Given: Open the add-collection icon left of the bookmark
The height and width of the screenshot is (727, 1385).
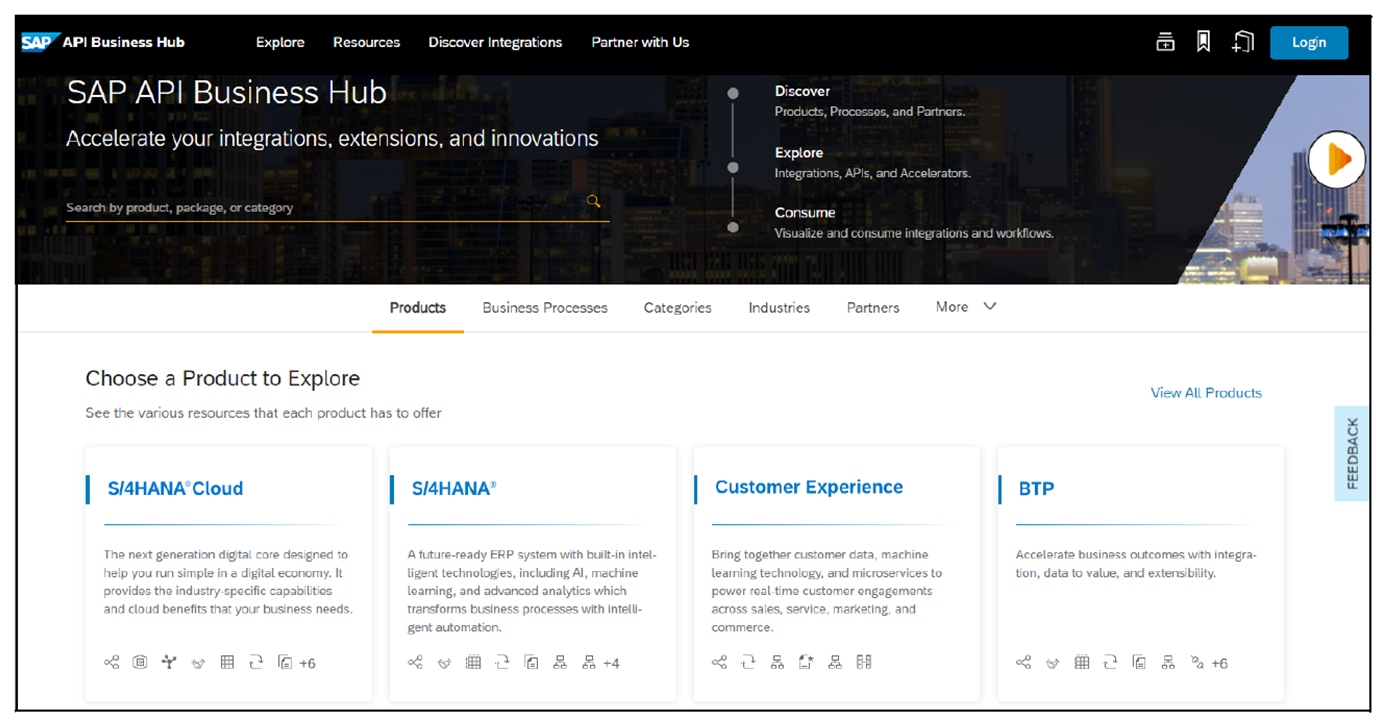Looking at the screenshot, I should pyautogui.click(x=1165, y=42).
